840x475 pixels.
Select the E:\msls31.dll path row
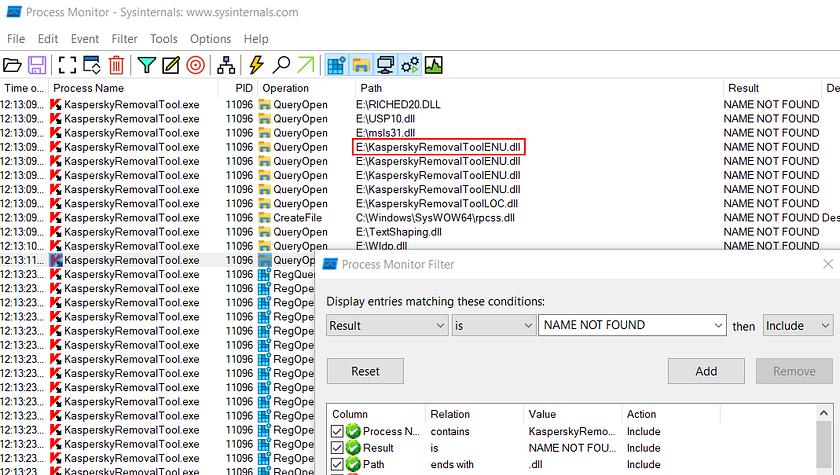point(385,133)
